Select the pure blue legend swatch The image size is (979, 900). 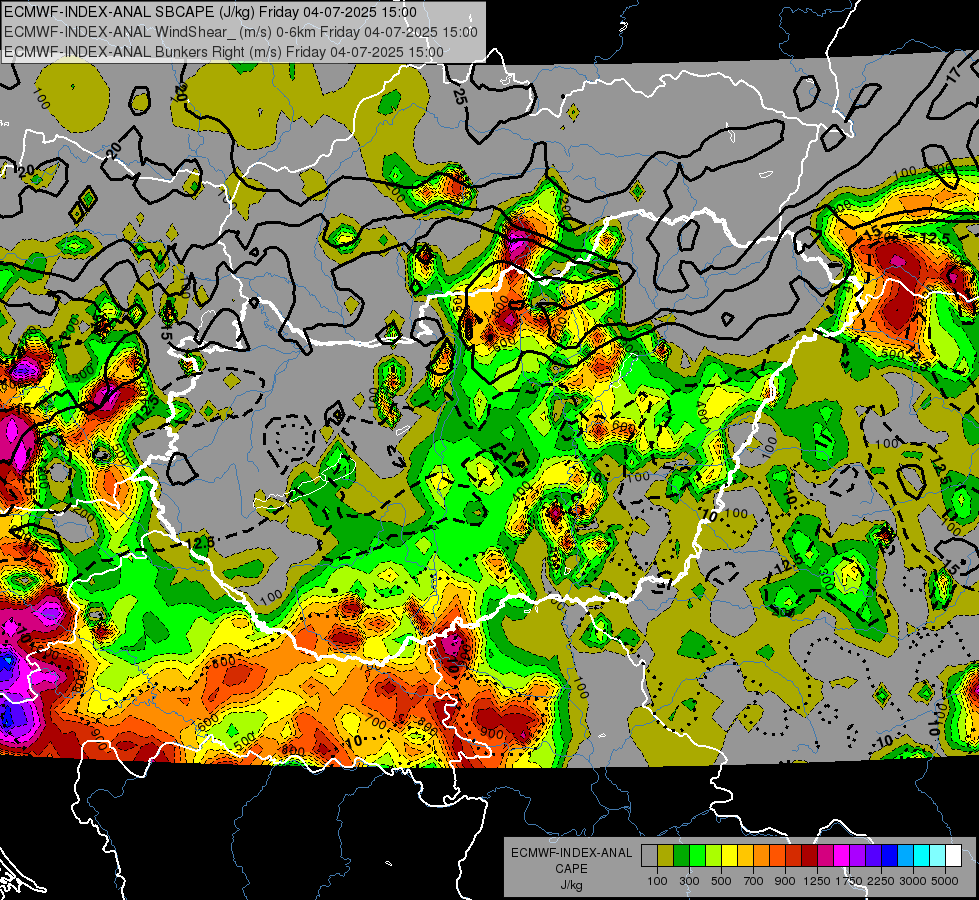[x=890, y=855]
